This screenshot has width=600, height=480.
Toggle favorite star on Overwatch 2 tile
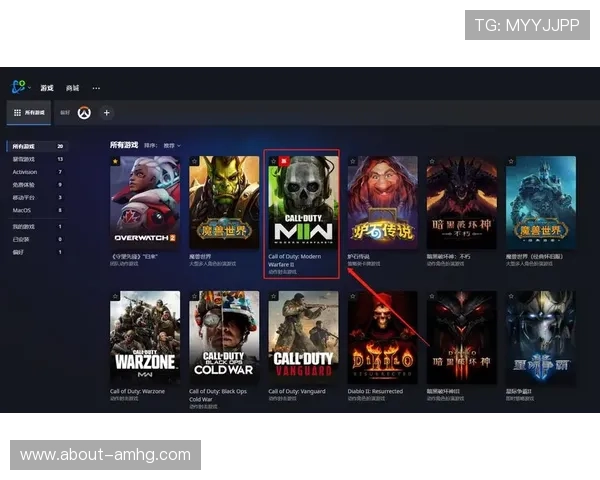click(115, 161)
